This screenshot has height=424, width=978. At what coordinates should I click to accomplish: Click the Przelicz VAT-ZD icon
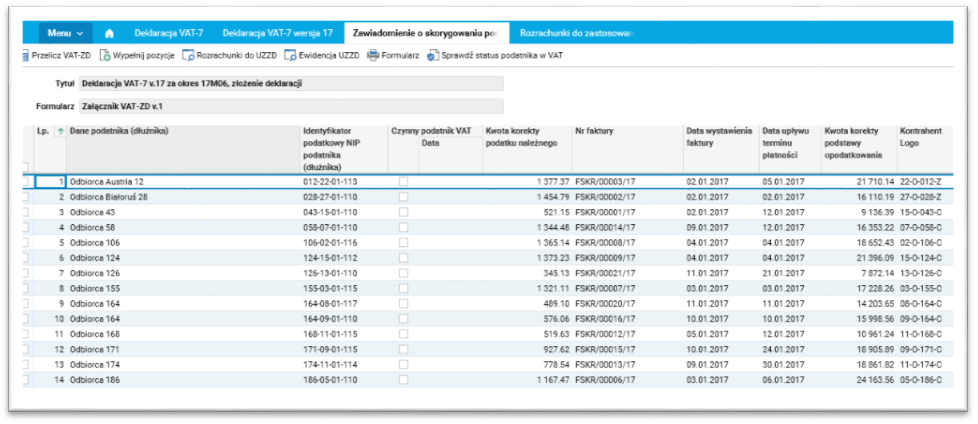click(x=26, y=55)
